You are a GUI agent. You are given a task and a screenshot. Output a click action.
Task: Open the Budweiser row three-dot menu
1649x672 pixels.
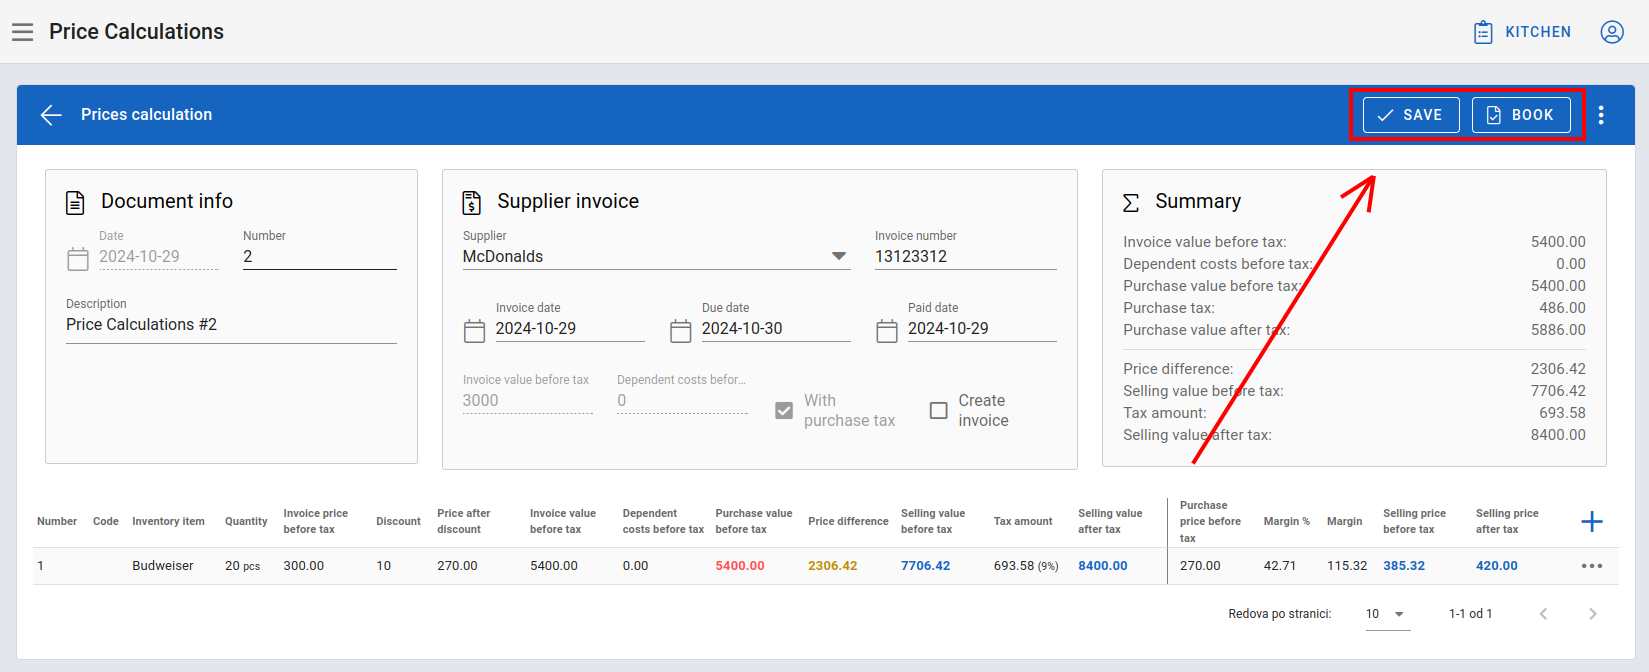[1592, 566]
